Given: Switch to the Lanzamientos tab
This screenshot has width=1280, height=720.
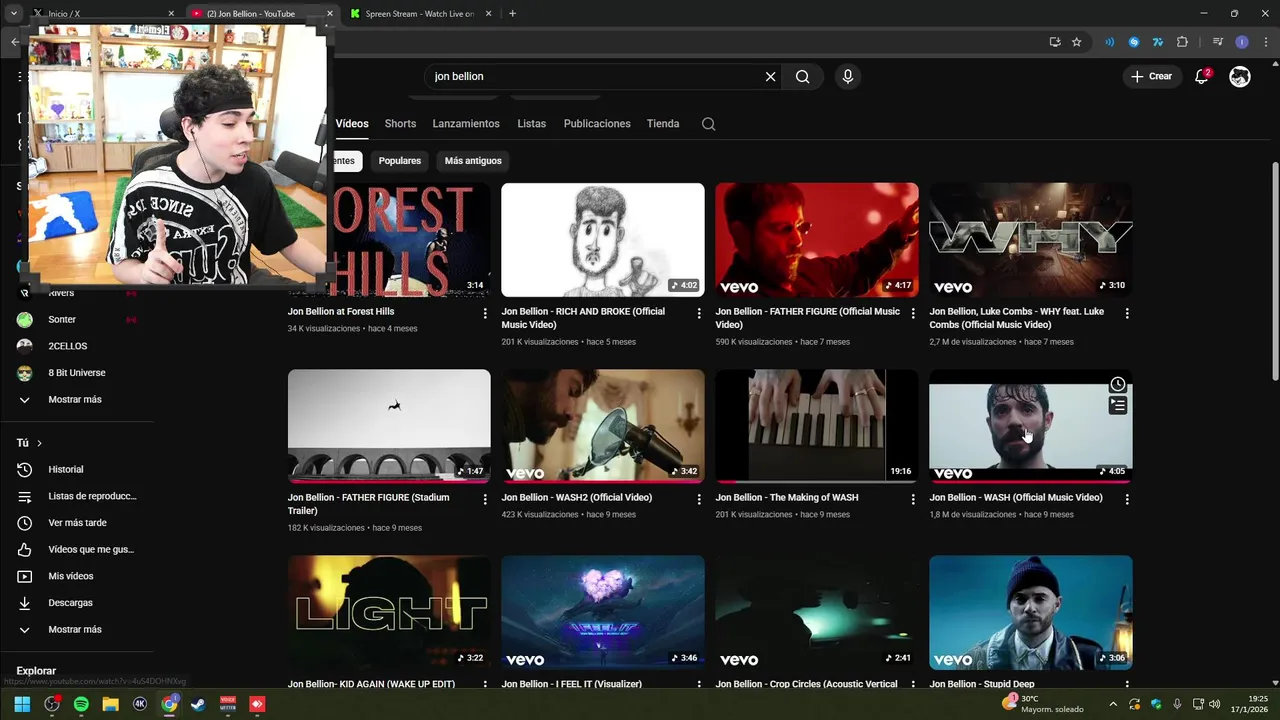Looking at the screenshot, I should pos(466,124).
